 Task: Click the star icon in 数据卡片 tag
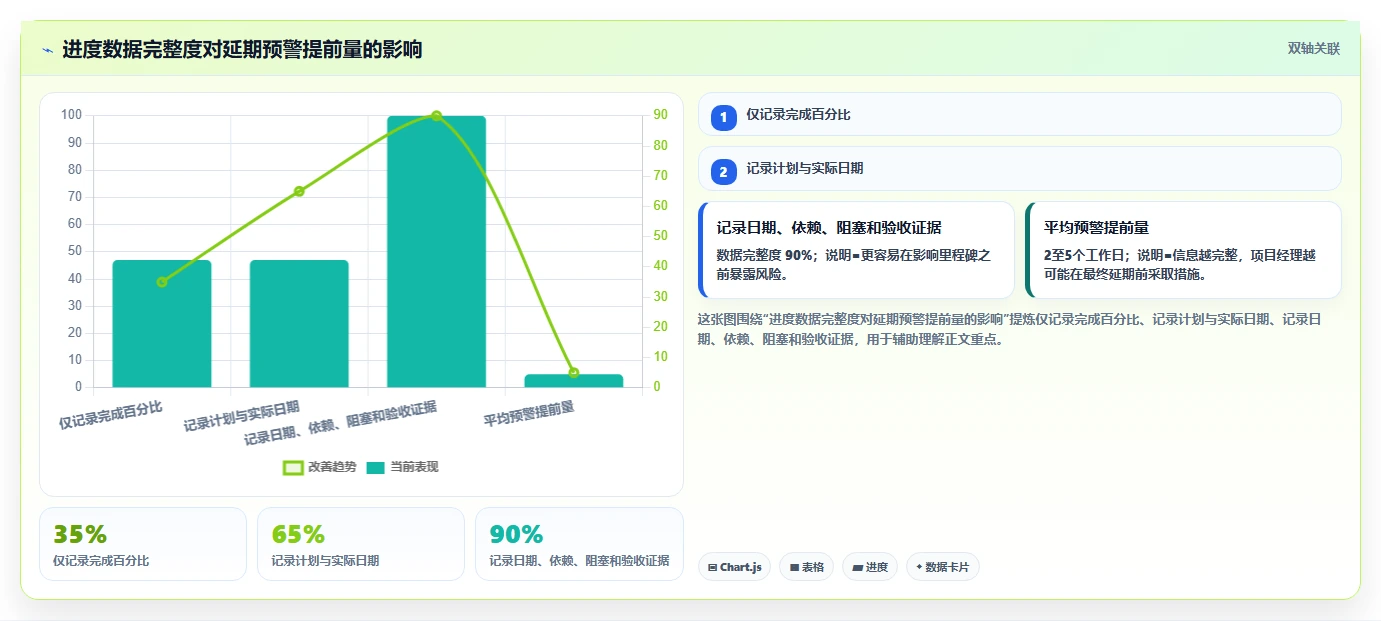click(919, 567)
